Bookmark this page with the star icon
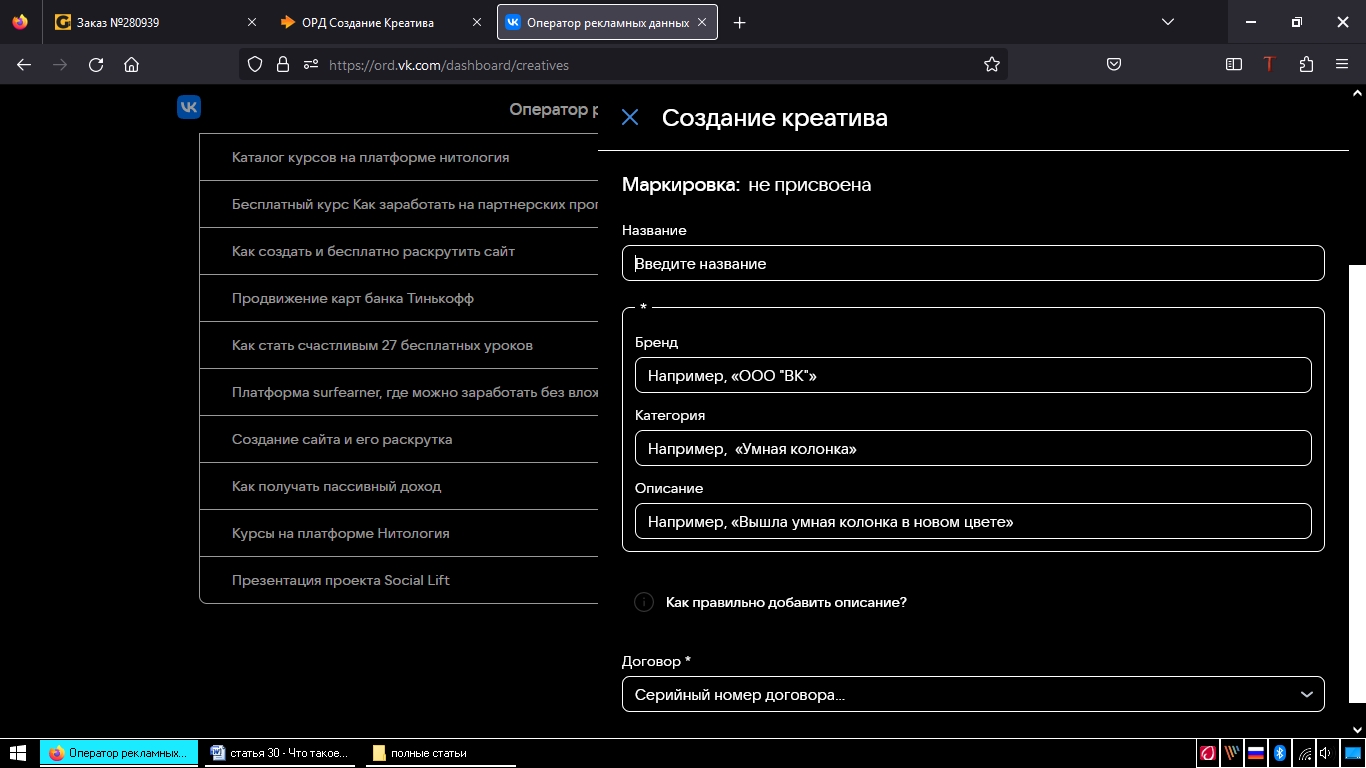The height and width of the screenshot is (768, 1366). tap(992, 65)
